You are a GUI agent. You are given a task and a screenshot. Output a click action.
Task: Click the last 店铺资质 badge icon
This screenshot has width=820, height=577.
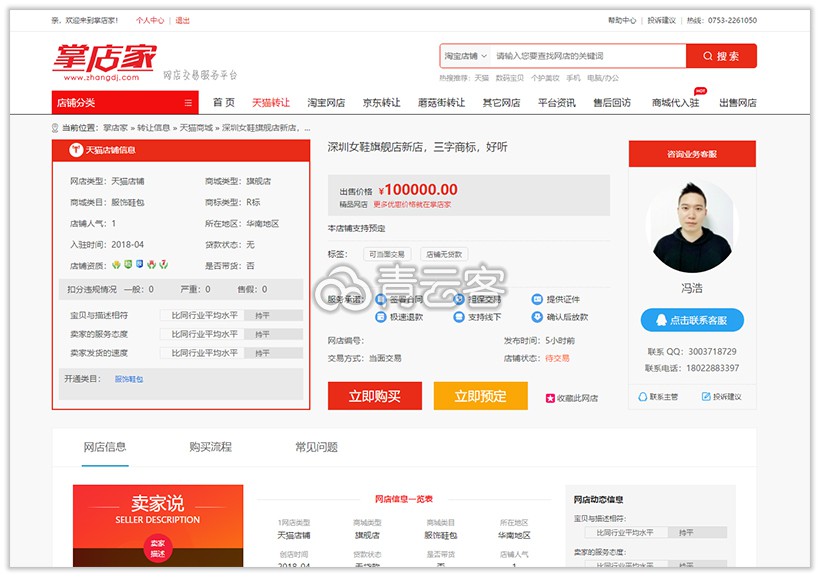pos(164,265)
